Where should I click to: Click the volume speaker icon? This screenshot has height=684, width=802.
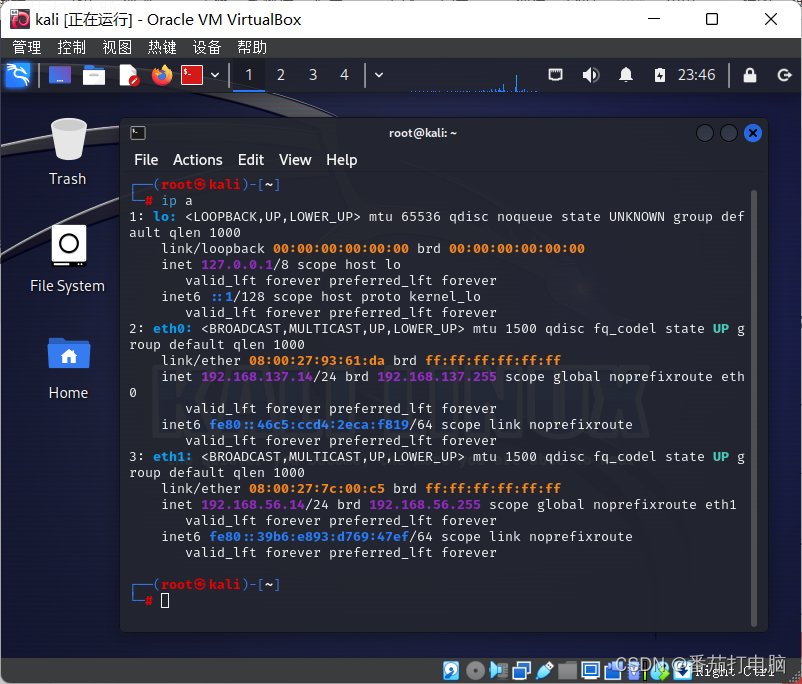[591, 75]
